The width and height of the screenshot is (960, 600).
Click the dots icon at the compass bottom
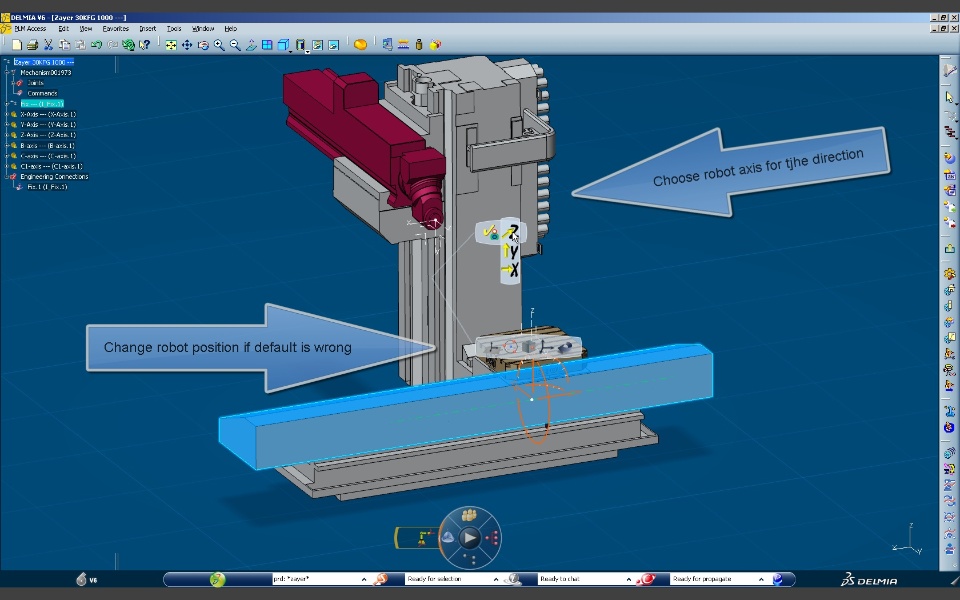pyautogui.click(x=470, y=559)
